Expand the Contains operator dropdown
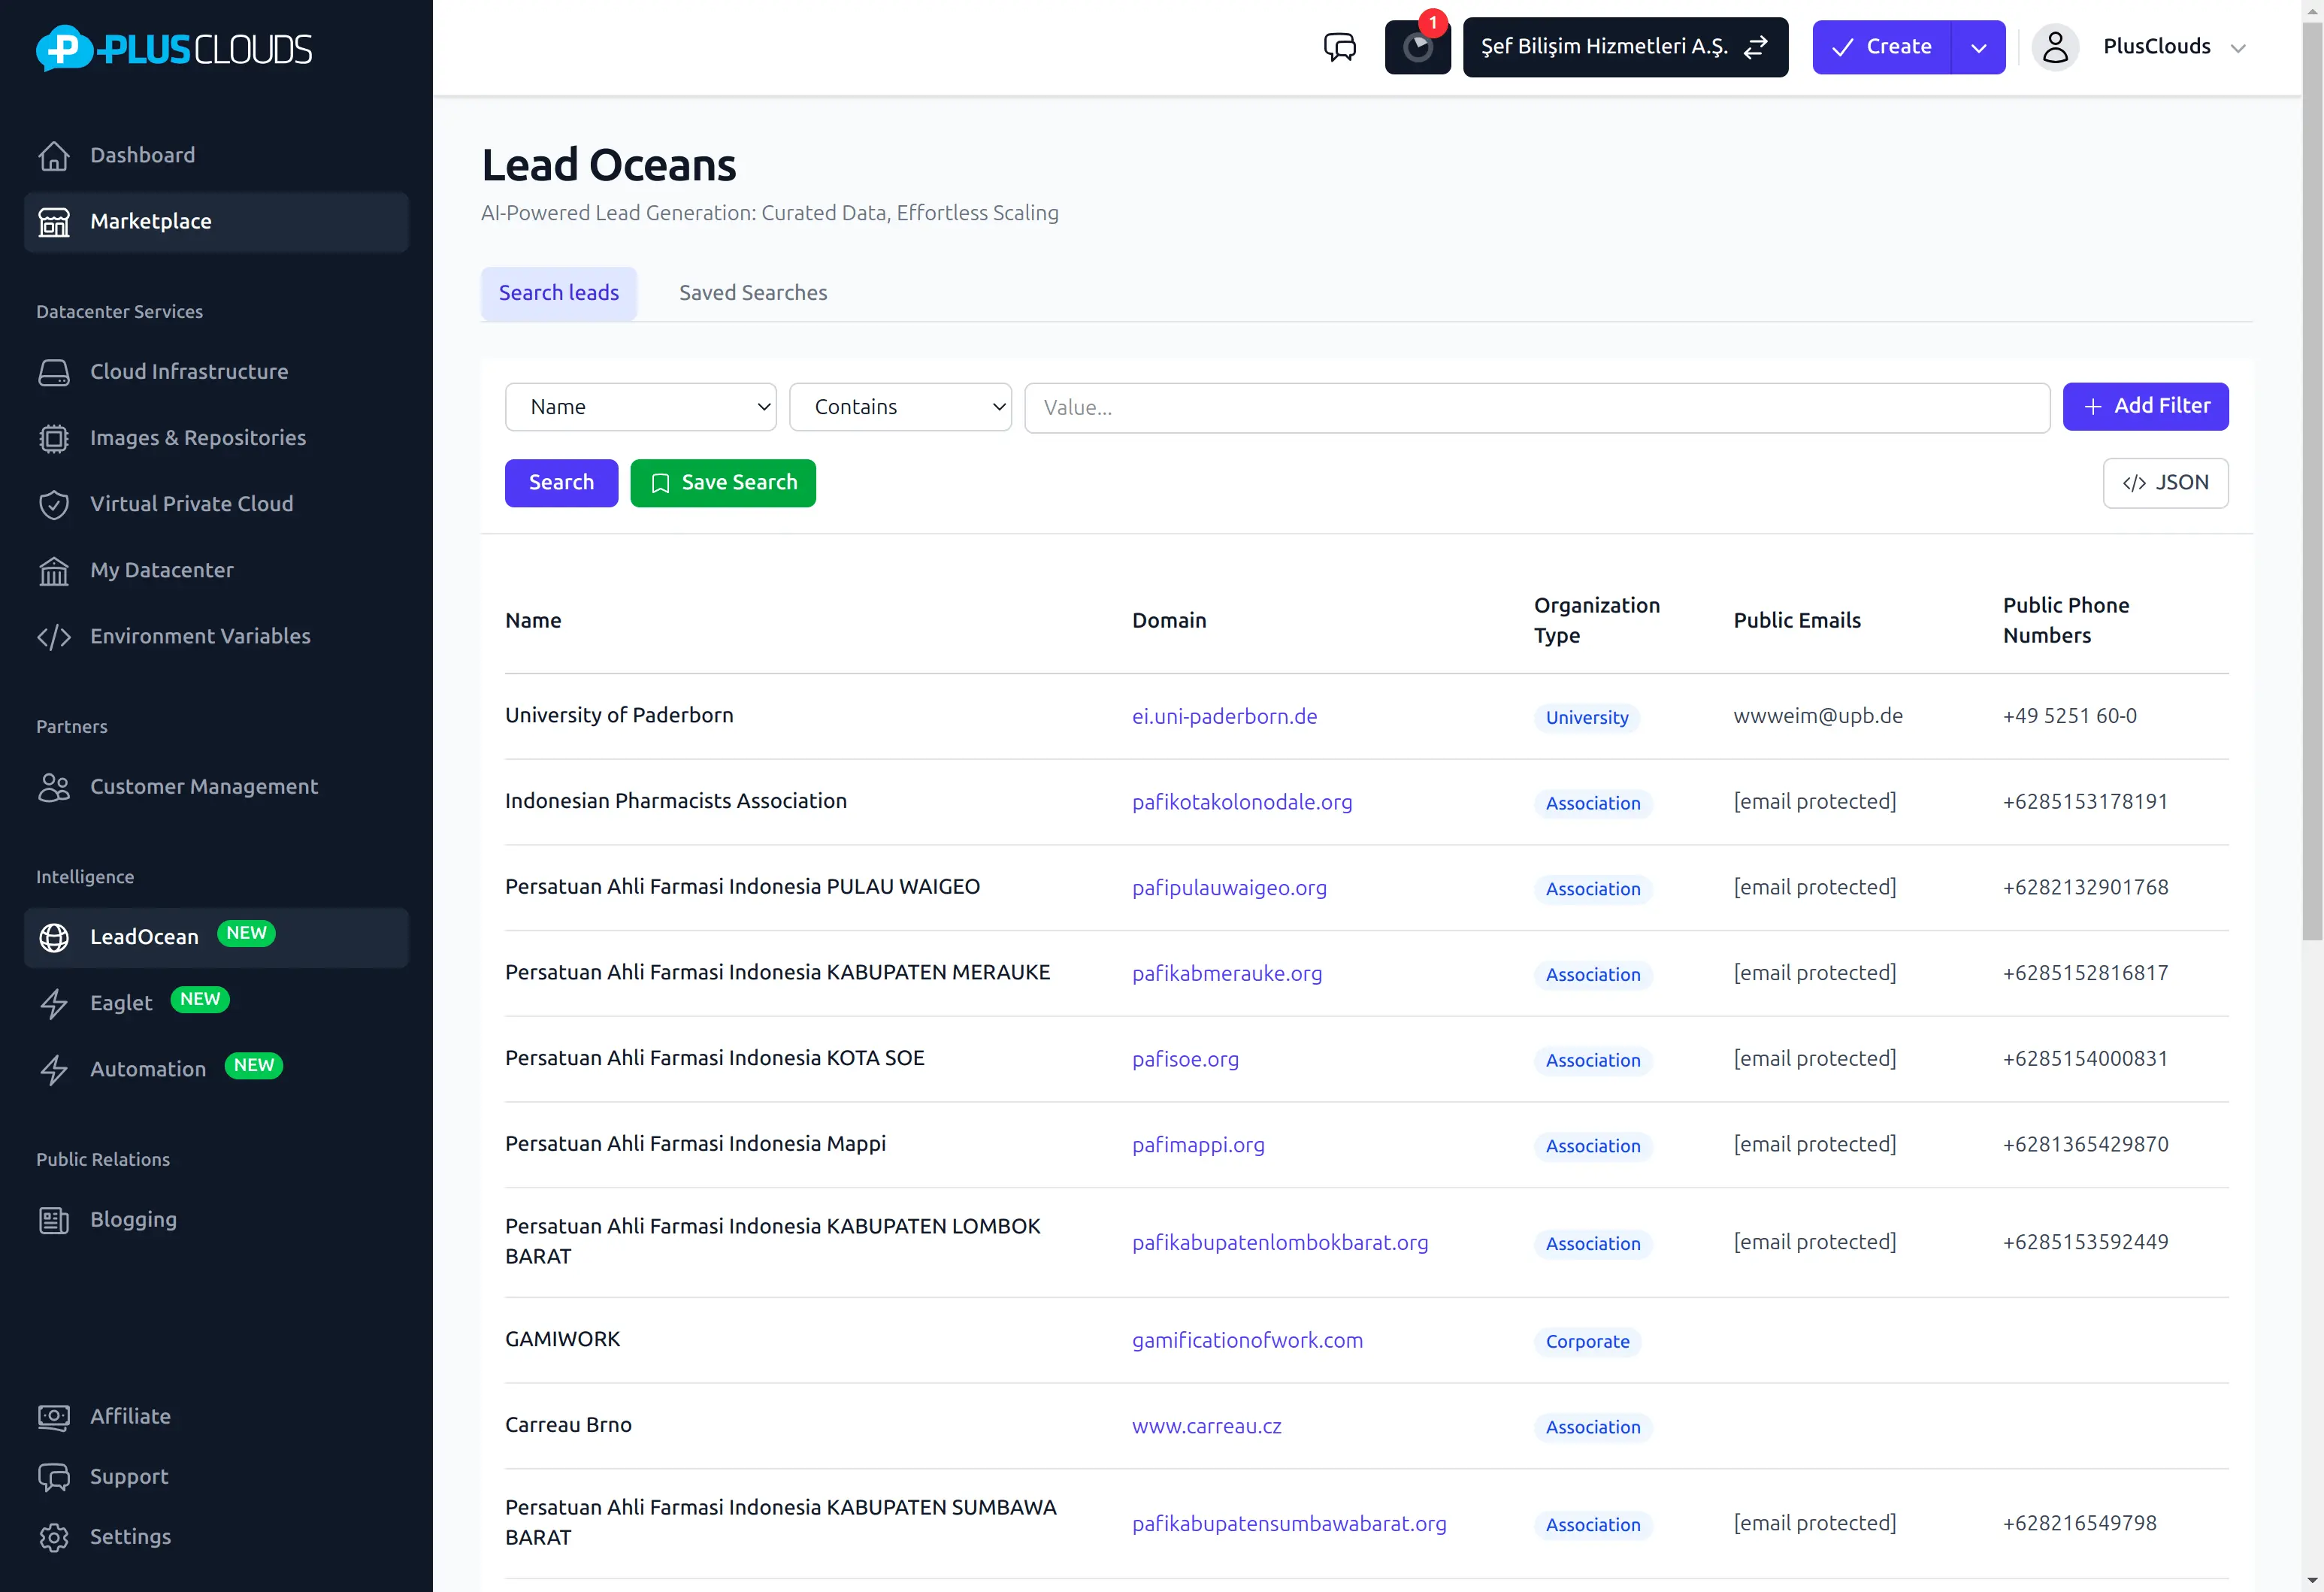The image size is (2324, 1592). click(x=899, y=407)
